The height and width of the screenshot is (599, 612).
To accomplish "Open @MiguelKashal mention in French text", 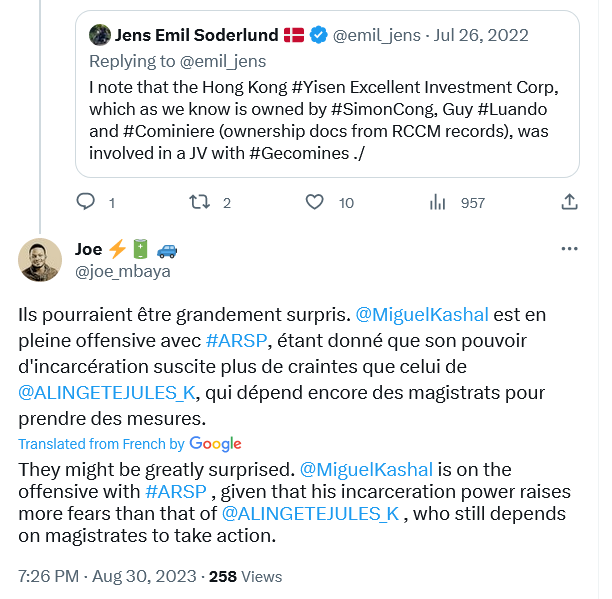I will click(422, 315).
